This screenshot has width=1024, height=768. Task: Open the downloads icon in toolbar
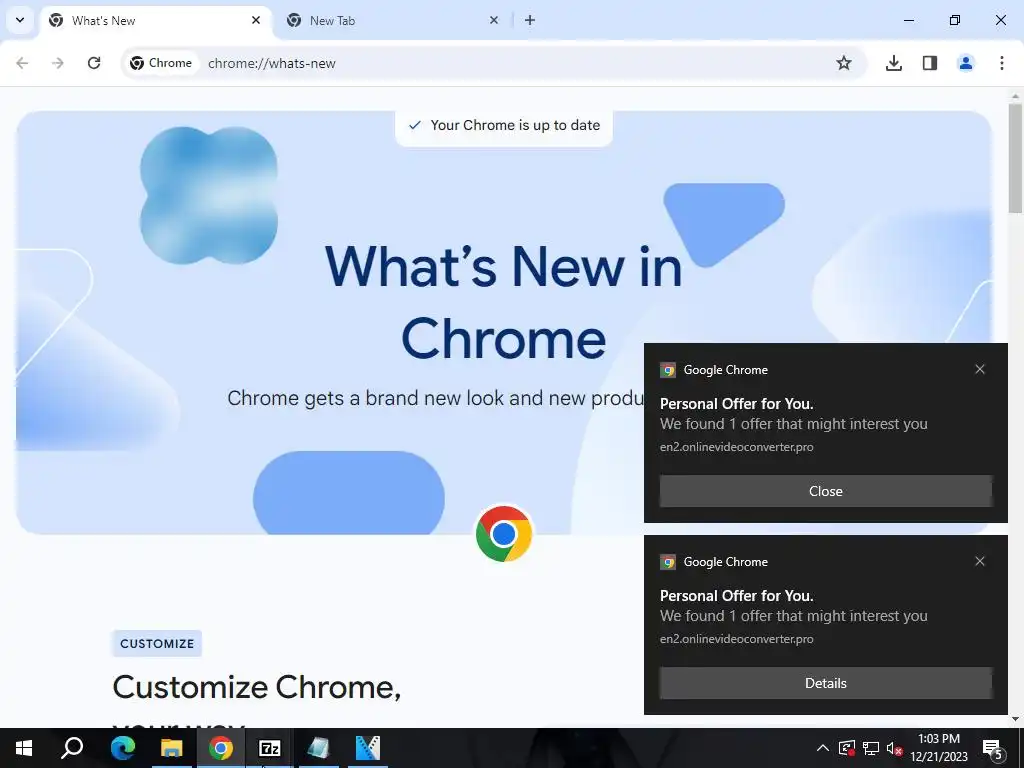pos(894,63)
